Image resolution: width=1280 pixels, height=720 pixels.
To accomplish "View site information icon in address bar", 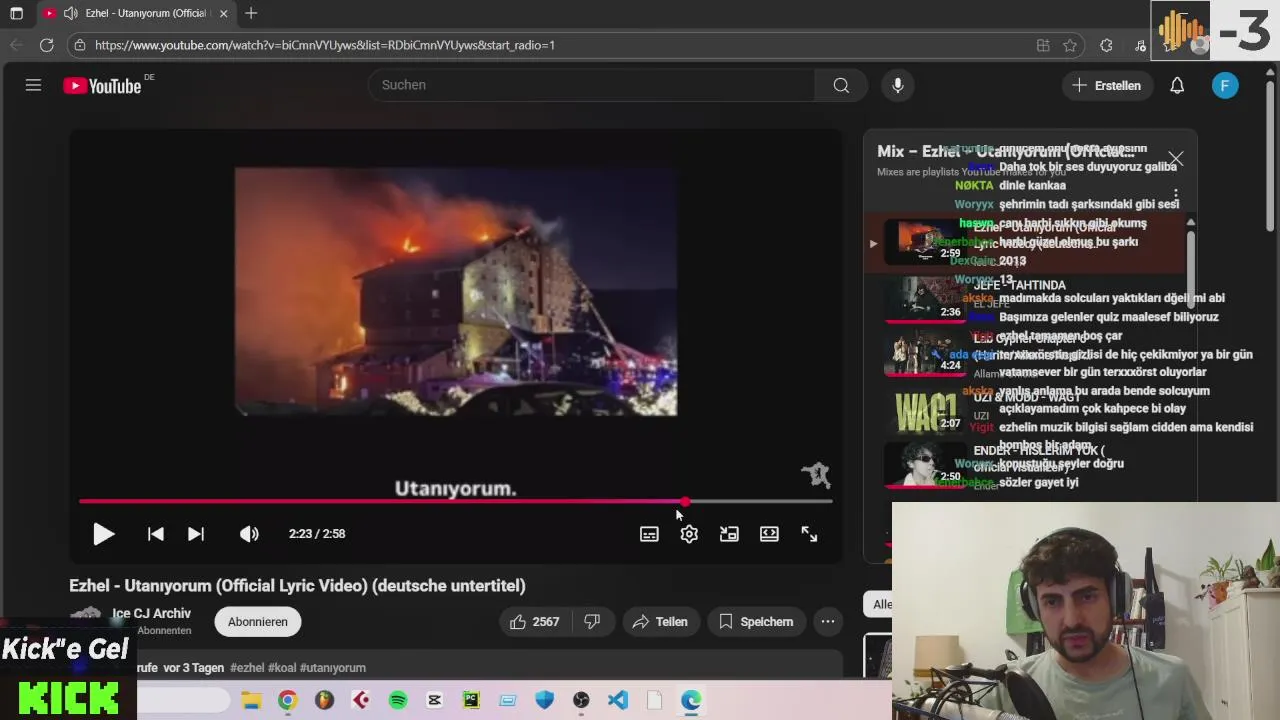I will 80,45.
